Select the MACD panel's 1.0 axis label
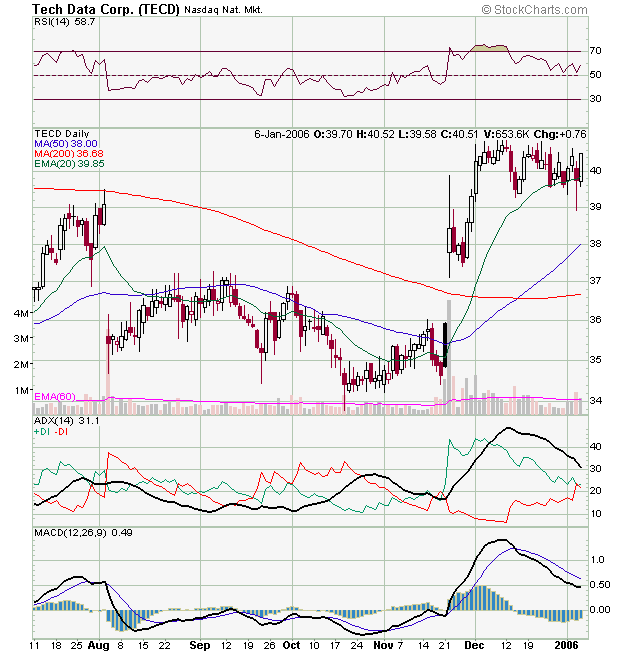620x657 pixels. coord(597,560)
